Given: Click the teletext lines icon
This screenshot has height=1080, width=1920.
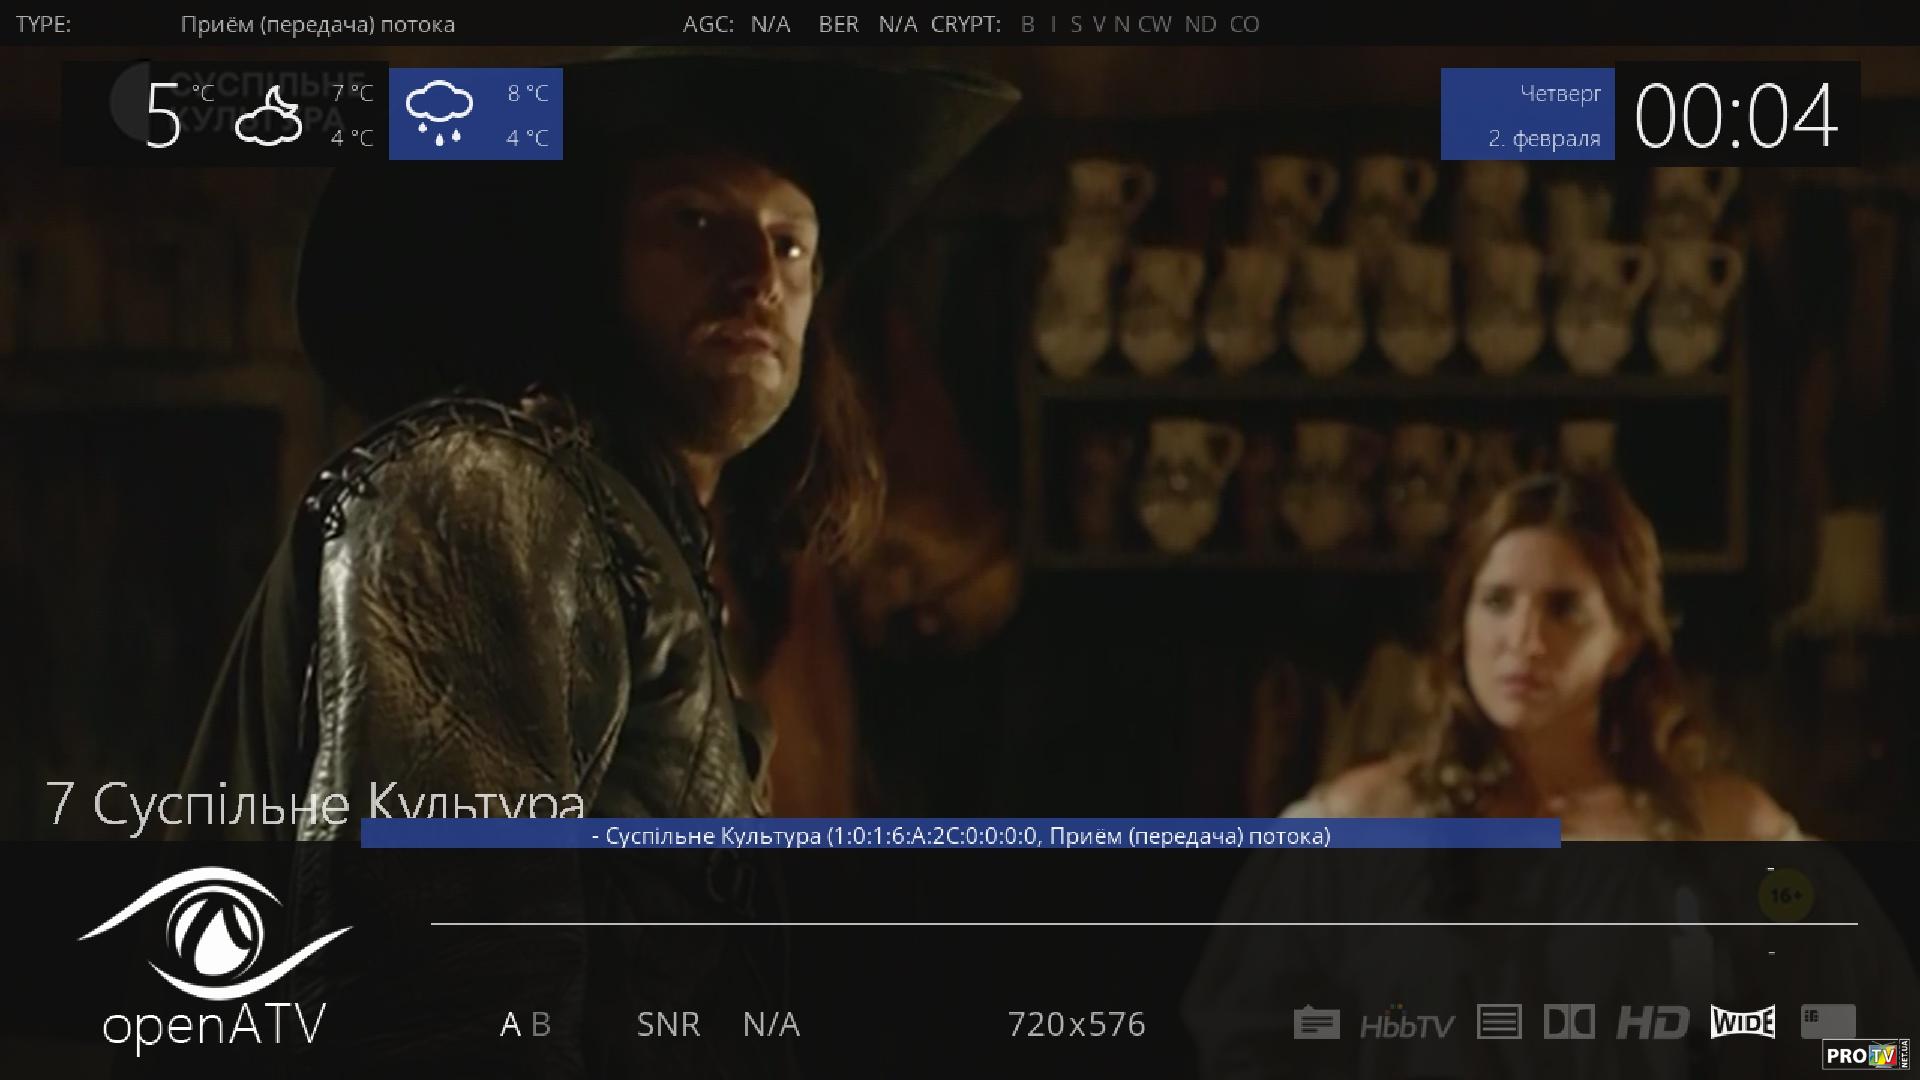Looking at the screenshot, I should coord(1498,1022).
